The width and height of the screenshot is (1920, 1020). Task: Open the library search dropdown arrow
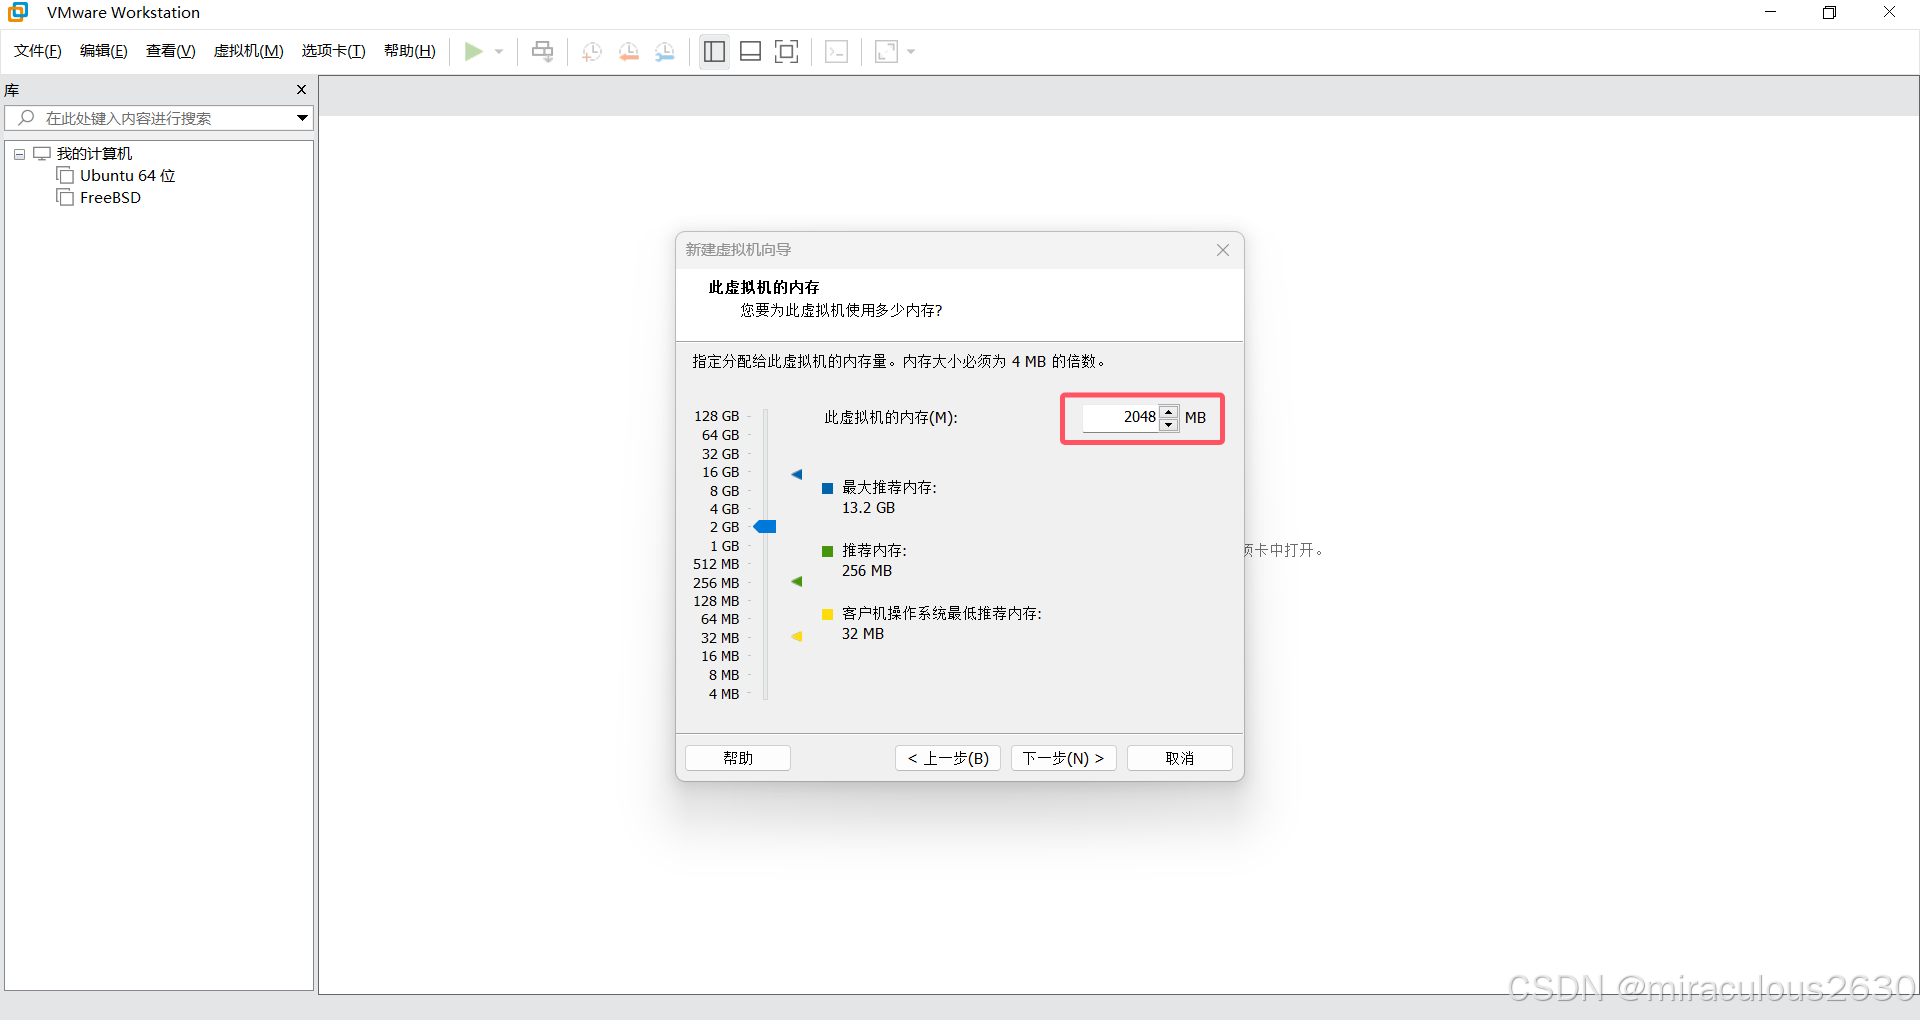[302, 118]
